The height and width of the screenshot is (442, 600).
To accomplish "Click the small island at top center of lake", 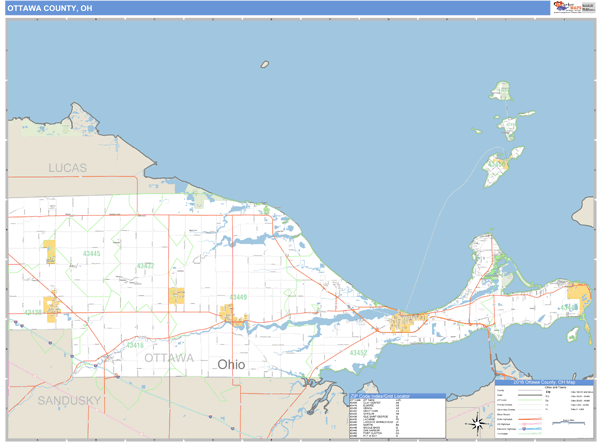I will tap(265, 65).
